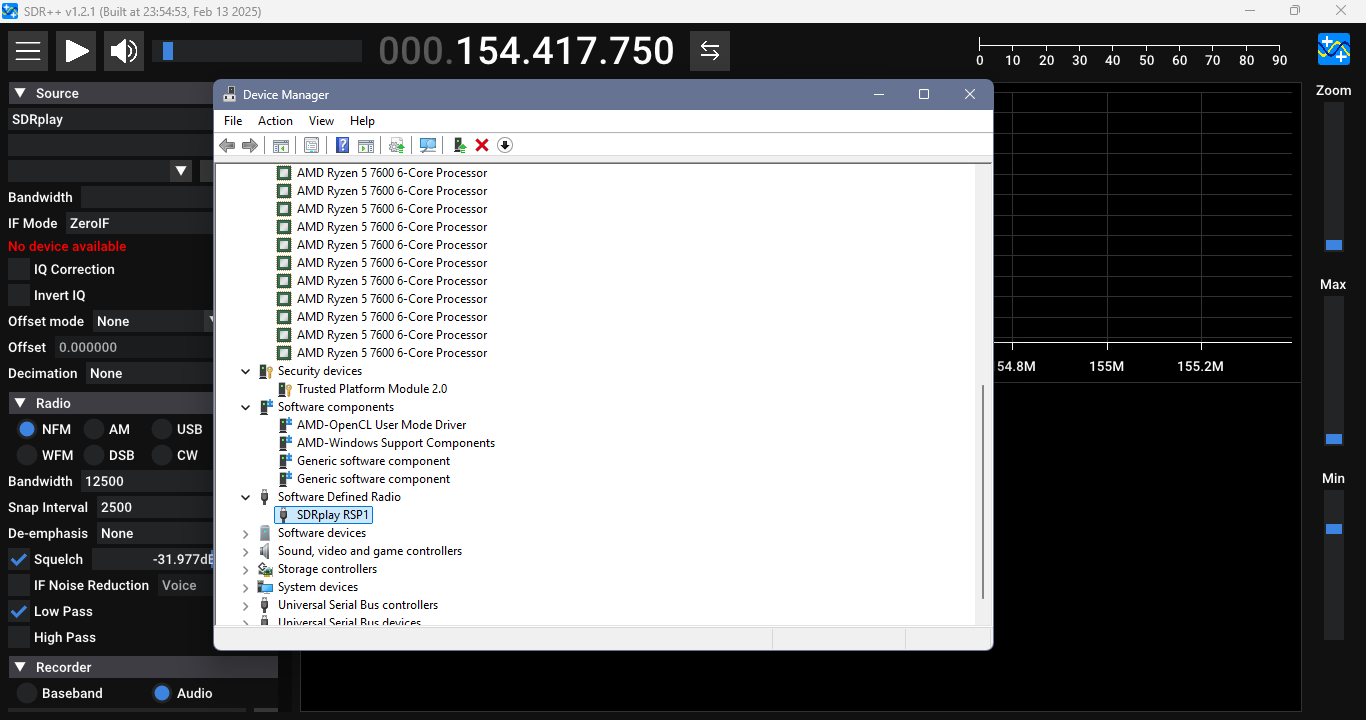This screenshot has width=1366, height=720.
Task: Collapse the Recorder section header
Action: pos(143,667)
